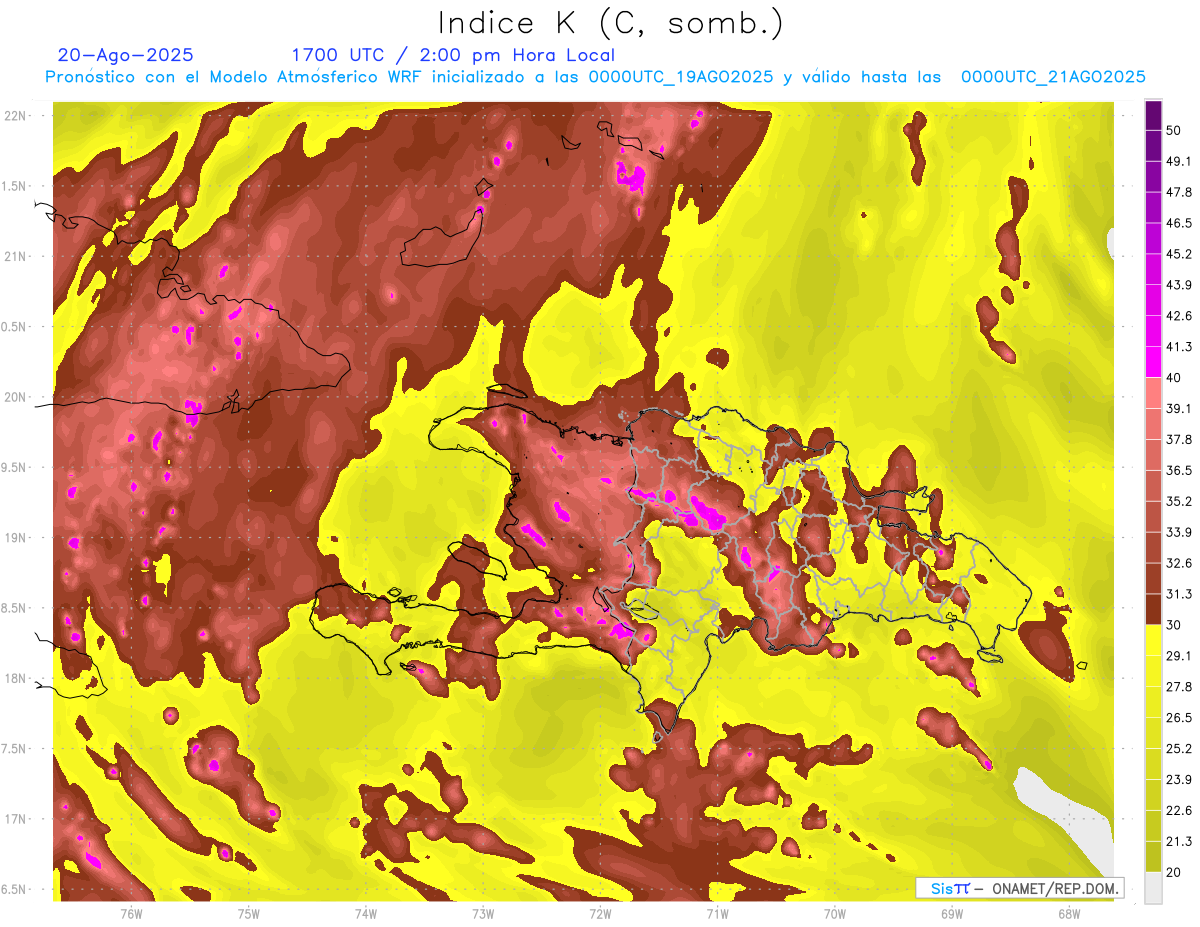Image resolution: width=1200 pixels, height=927 pixels.
Task: Click colorbar value '32.6'
Action: 1178,563
